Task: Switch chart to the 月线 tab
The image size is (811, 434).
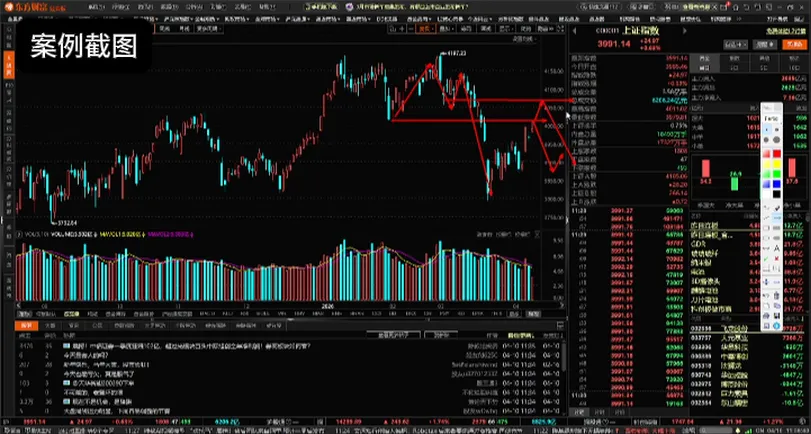Action: [x=185, y=28]
